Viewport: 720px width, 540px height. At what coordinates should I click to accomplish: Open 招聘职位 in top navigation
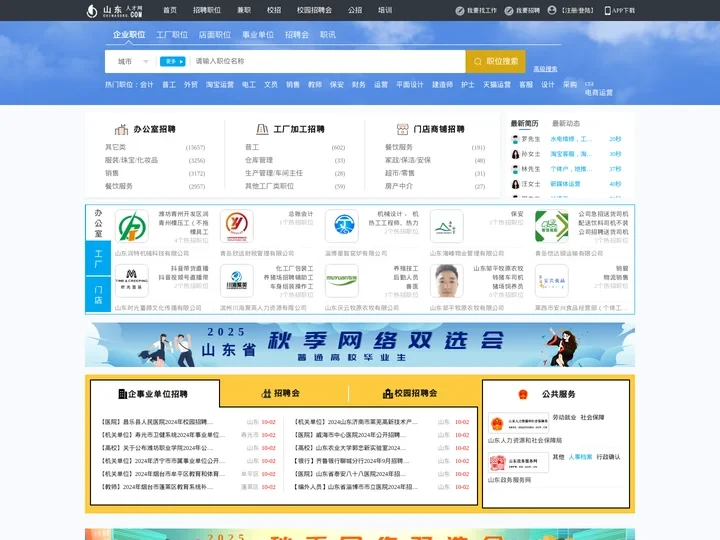[207, 10]
